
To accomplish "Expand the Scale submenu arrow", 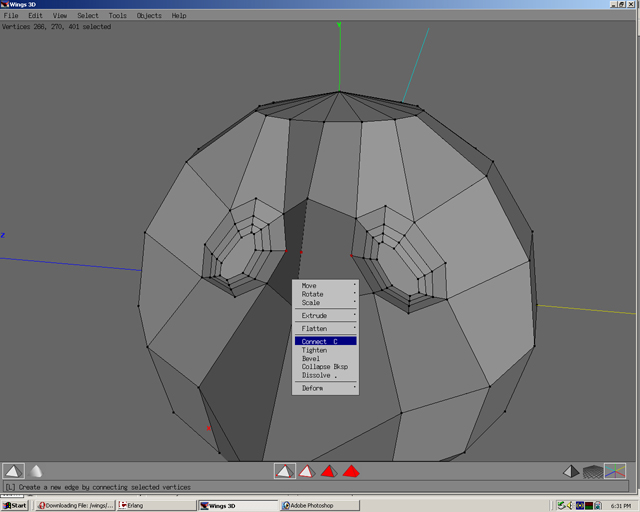I will pyautogui.click(x=354, y=302).
